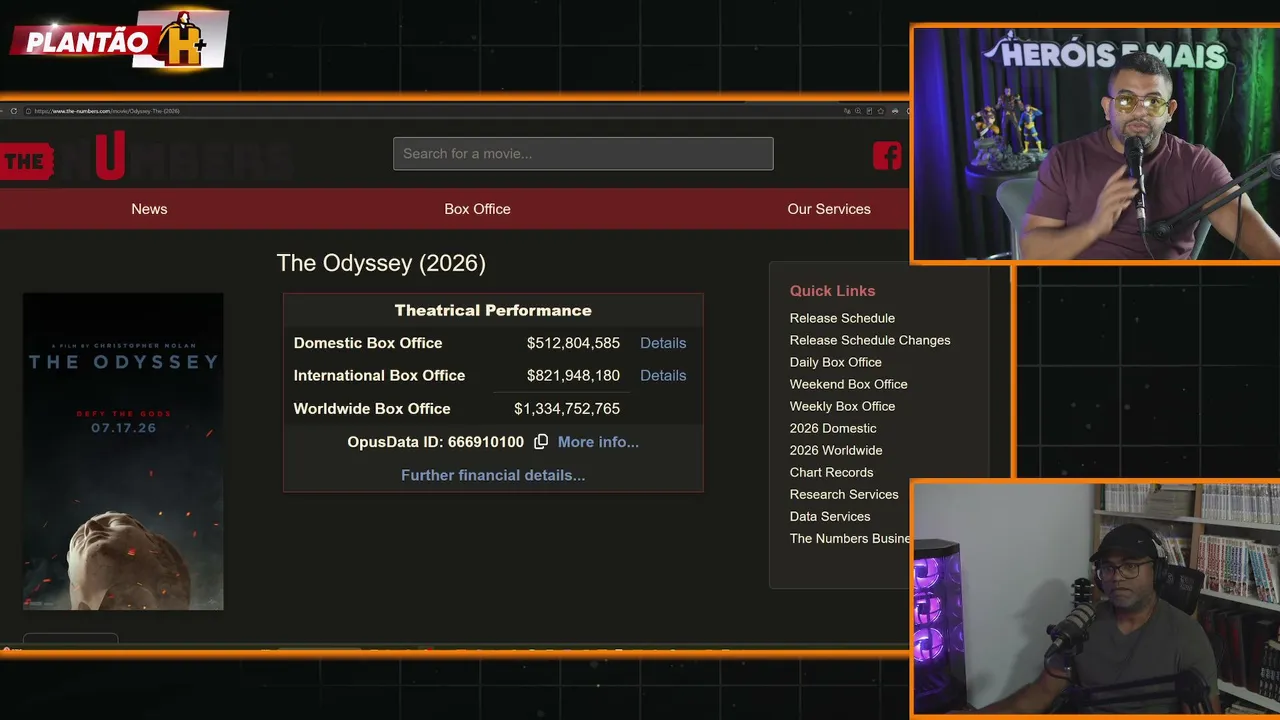Open The Odyssey poster image
Image resolution: width=1280 pixels, height=720 pixels.
tap(123, 451)
